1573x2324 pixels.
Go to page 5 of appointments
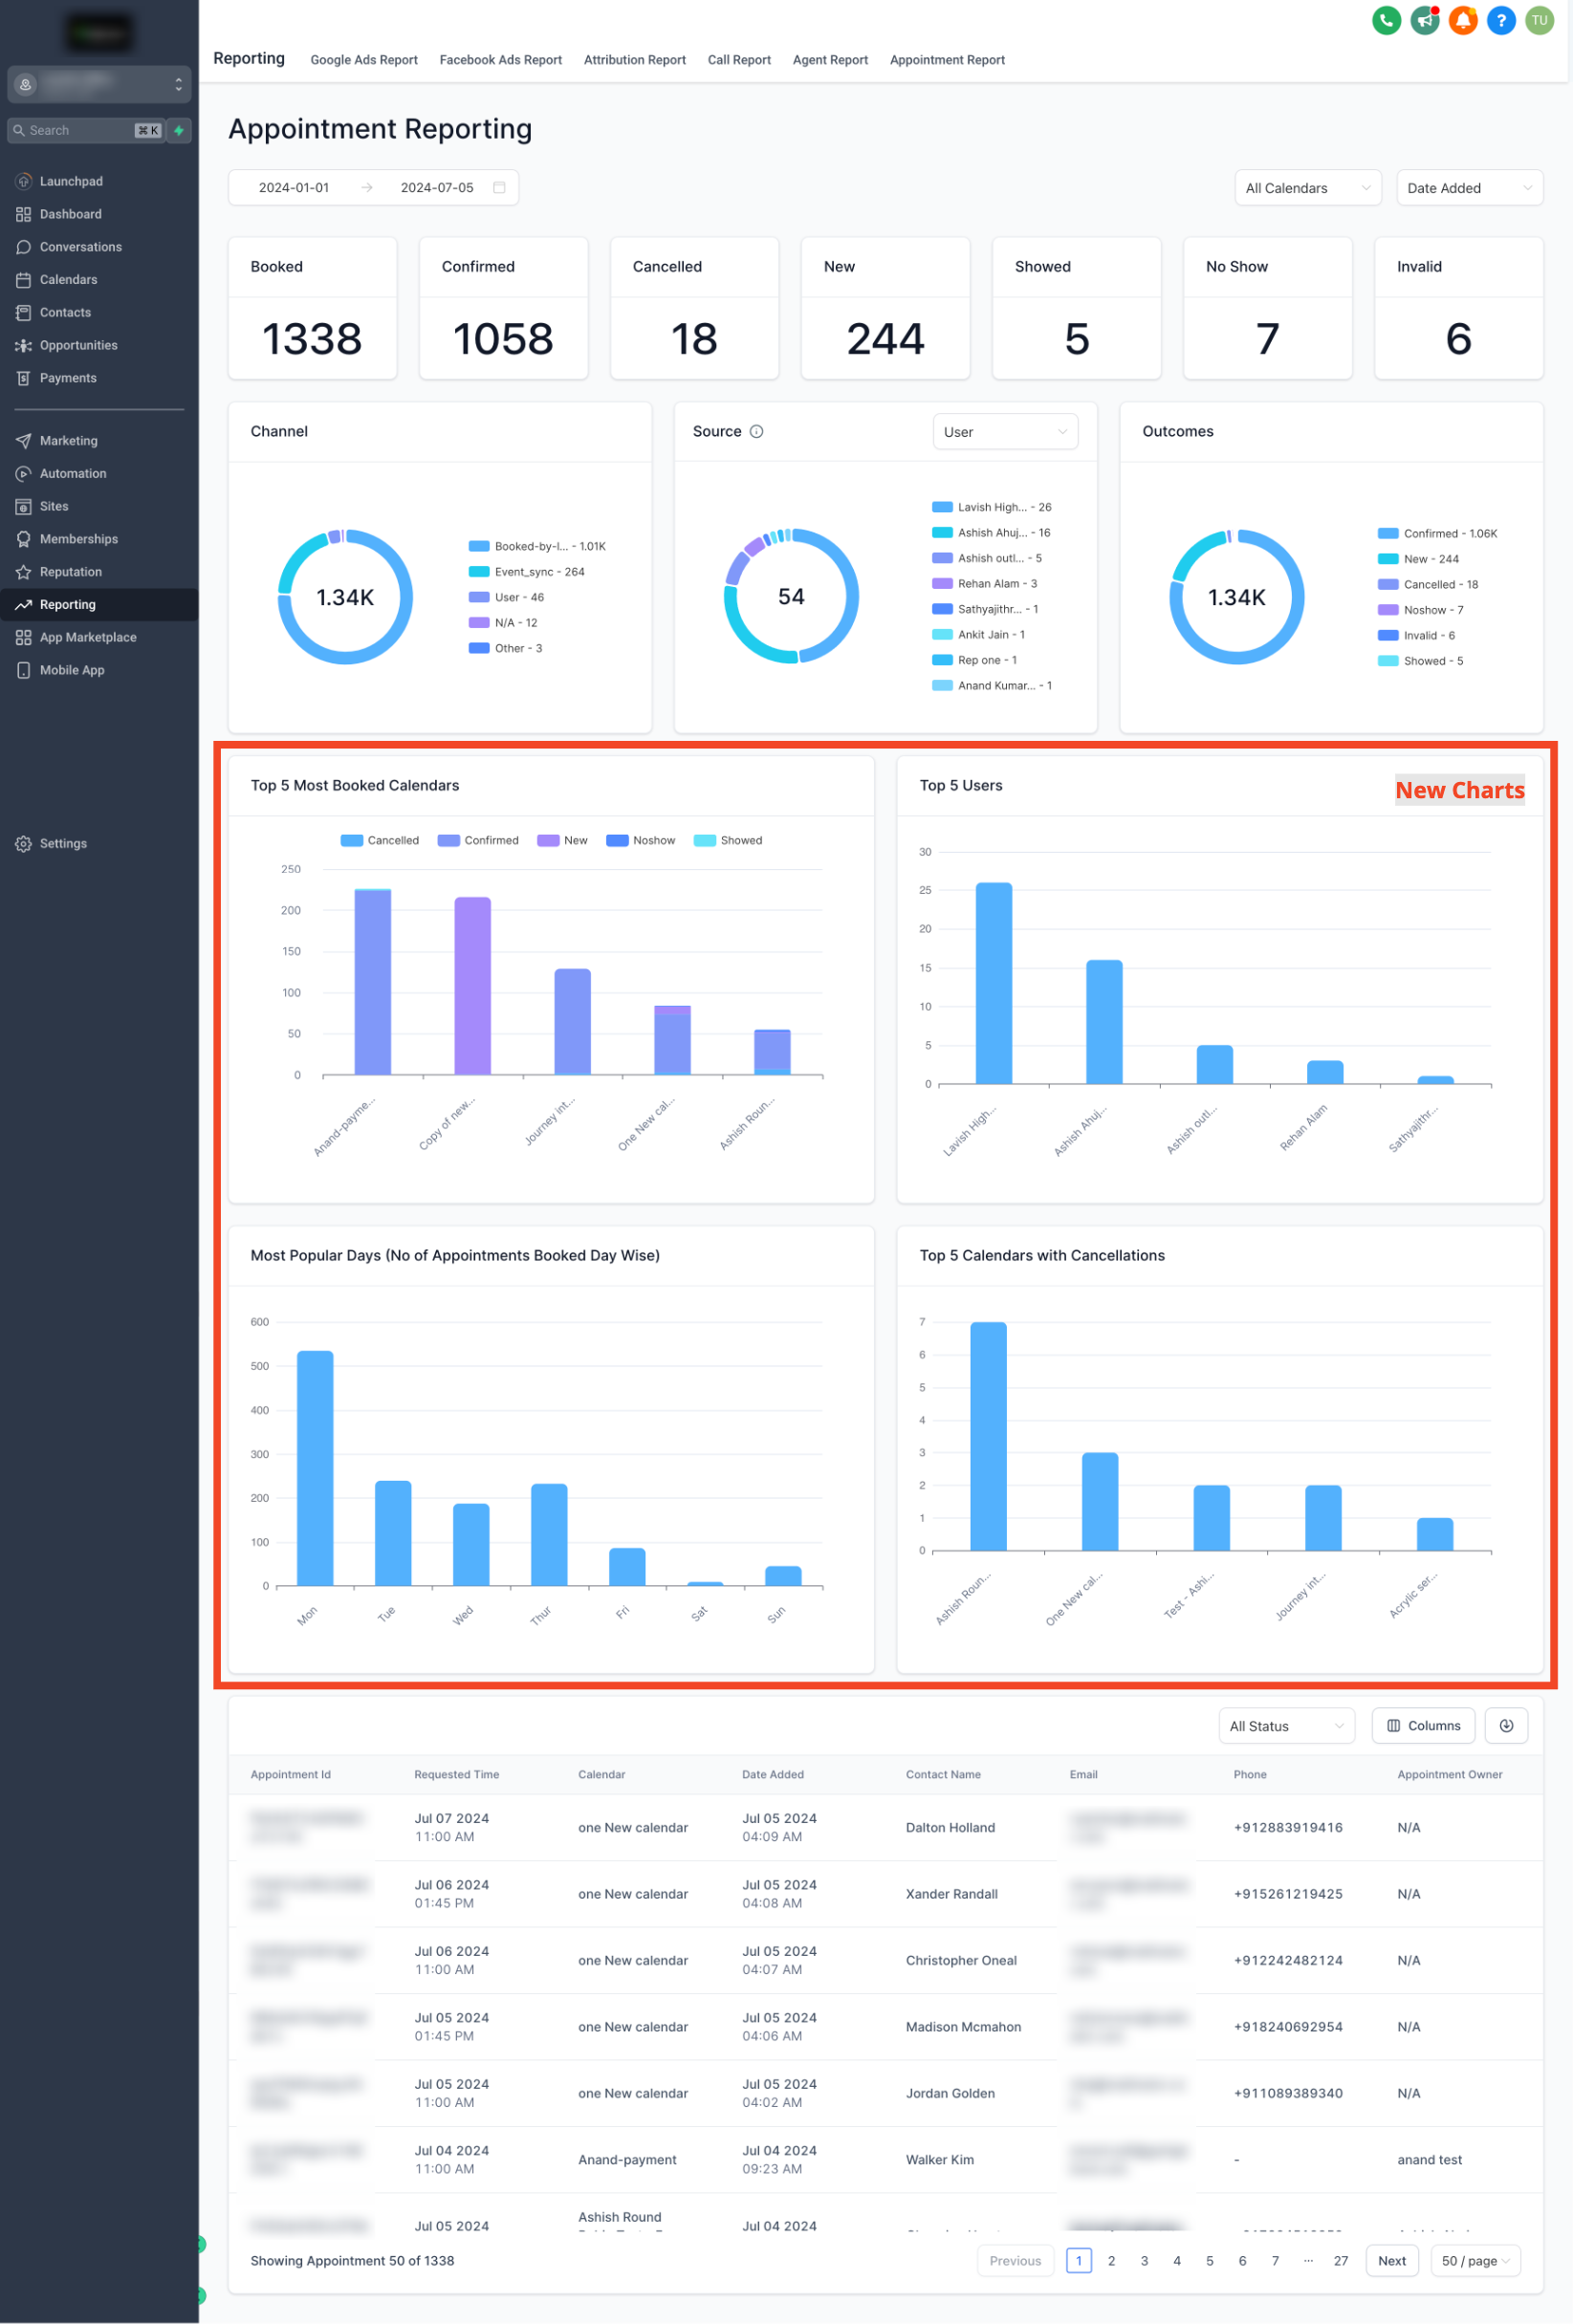[x=1209, y=2261]
